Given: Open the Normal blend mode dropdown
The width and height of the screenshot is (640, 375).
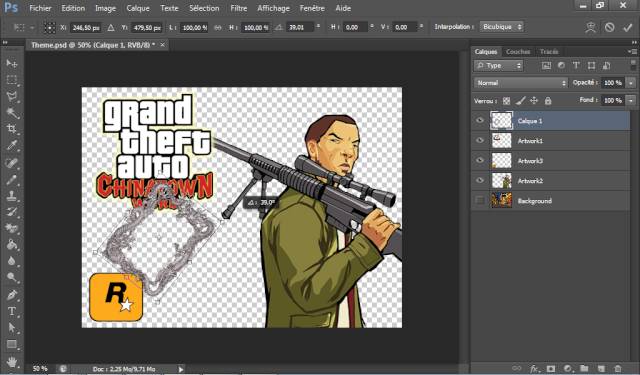Looking at the screenshot, I should [521, 83].
